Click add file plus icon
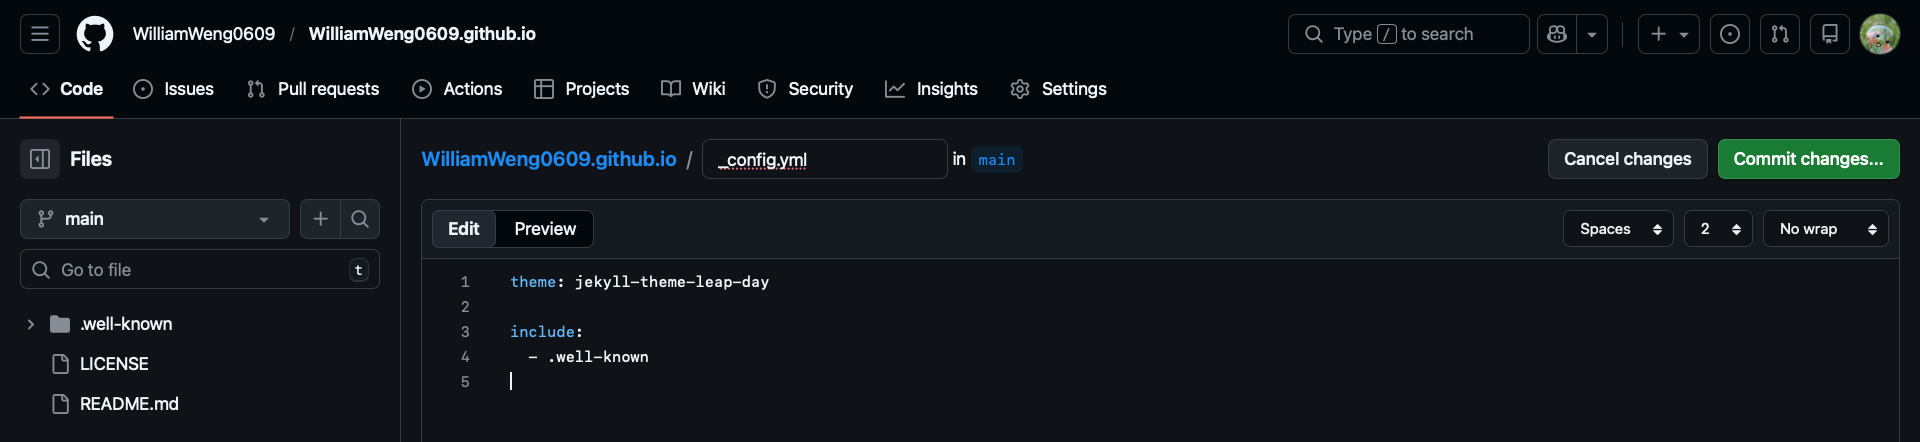The image size is (1920, 442). [x=320, y=219]
